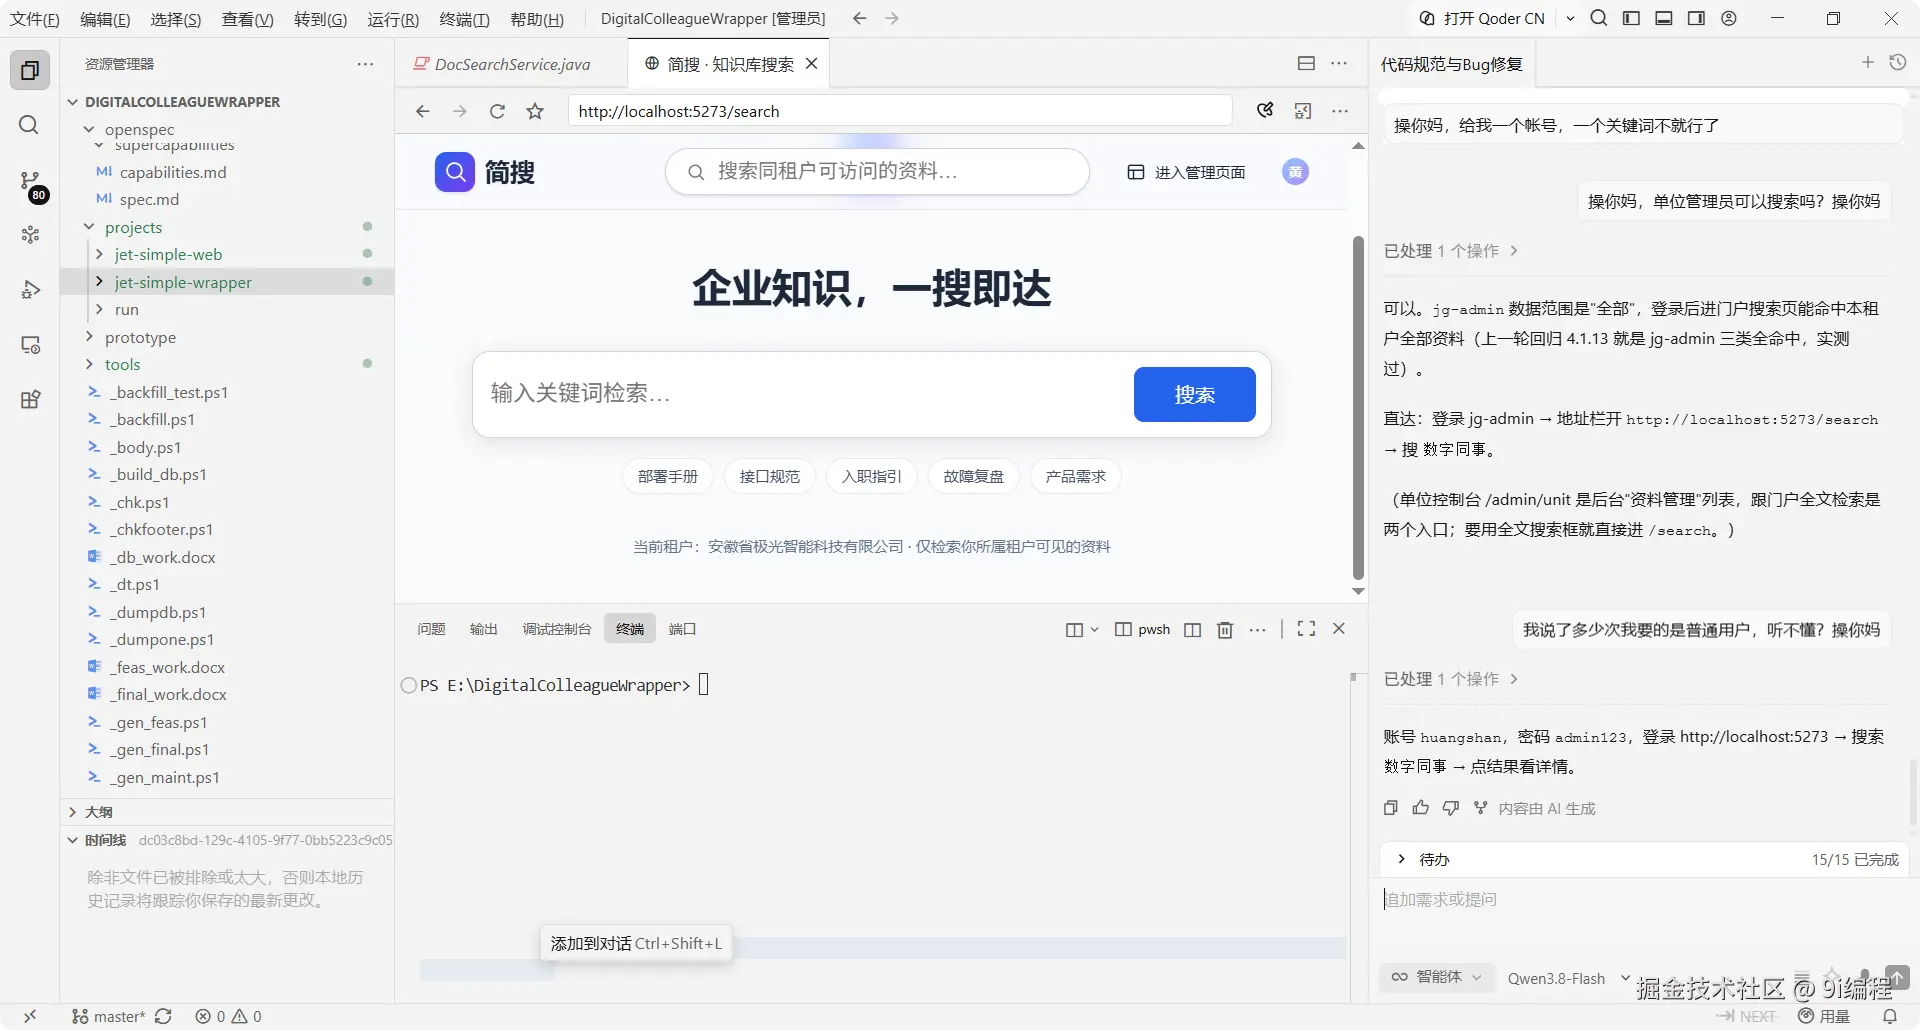The height and width of the screenshot is (1030, 1920).
Task: Open the 运行(R) menu
Action: 392,19
